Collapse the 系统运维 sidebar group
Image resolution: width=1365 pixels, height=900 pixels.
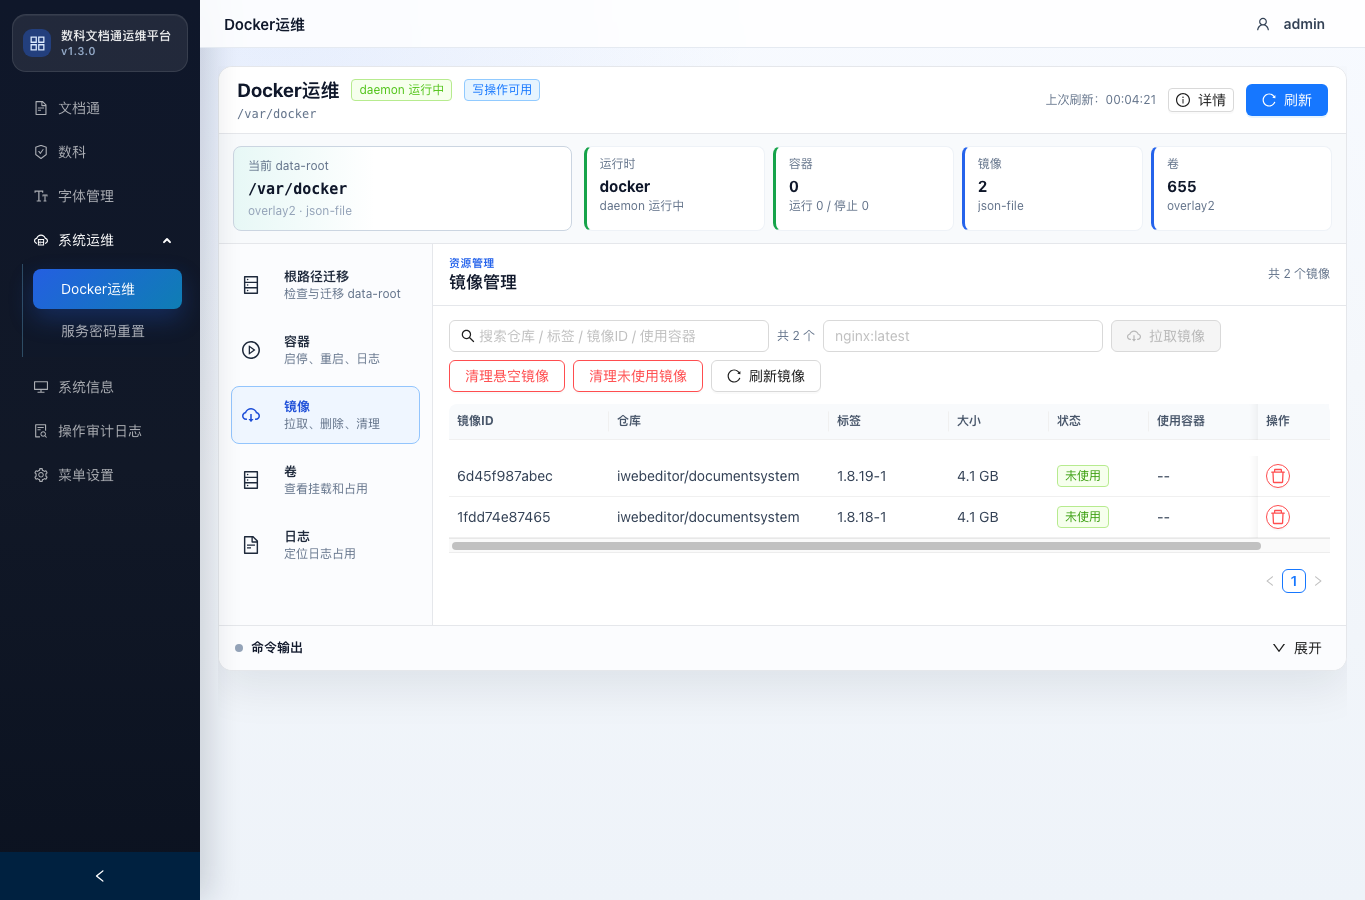pos(100,240)
